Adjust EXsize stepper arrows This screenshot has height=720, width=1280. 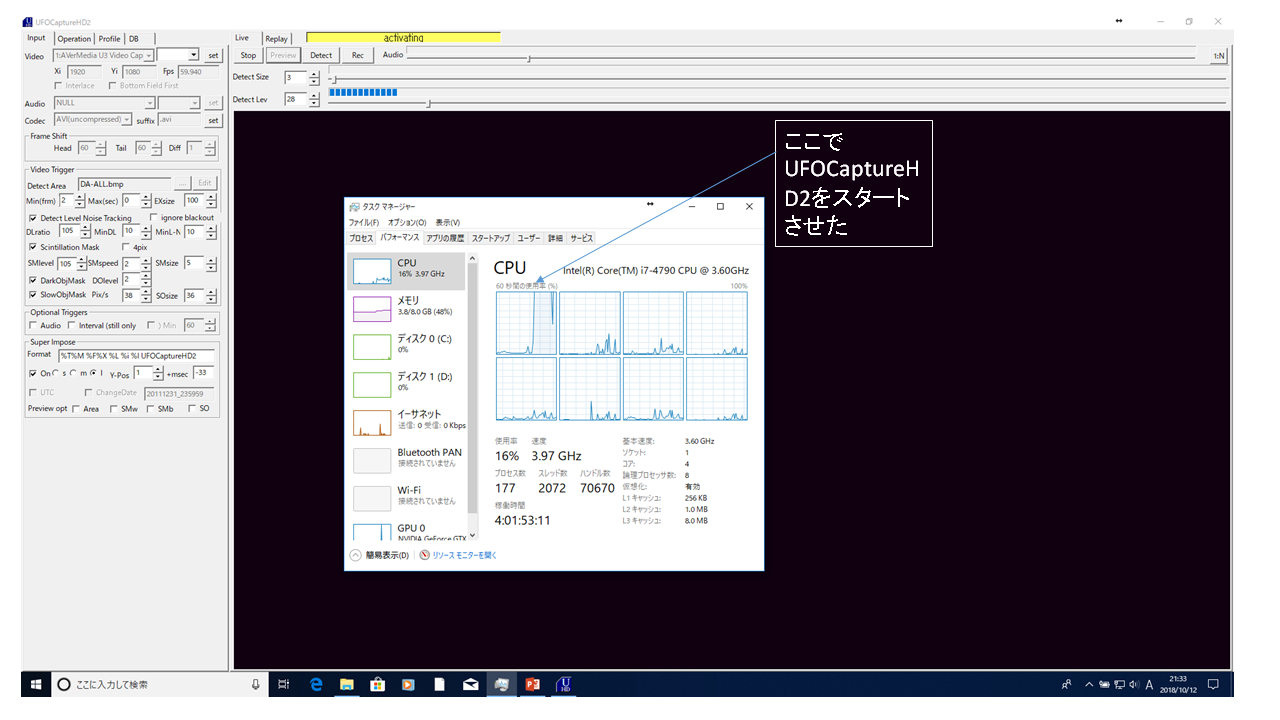pos(209,201)
